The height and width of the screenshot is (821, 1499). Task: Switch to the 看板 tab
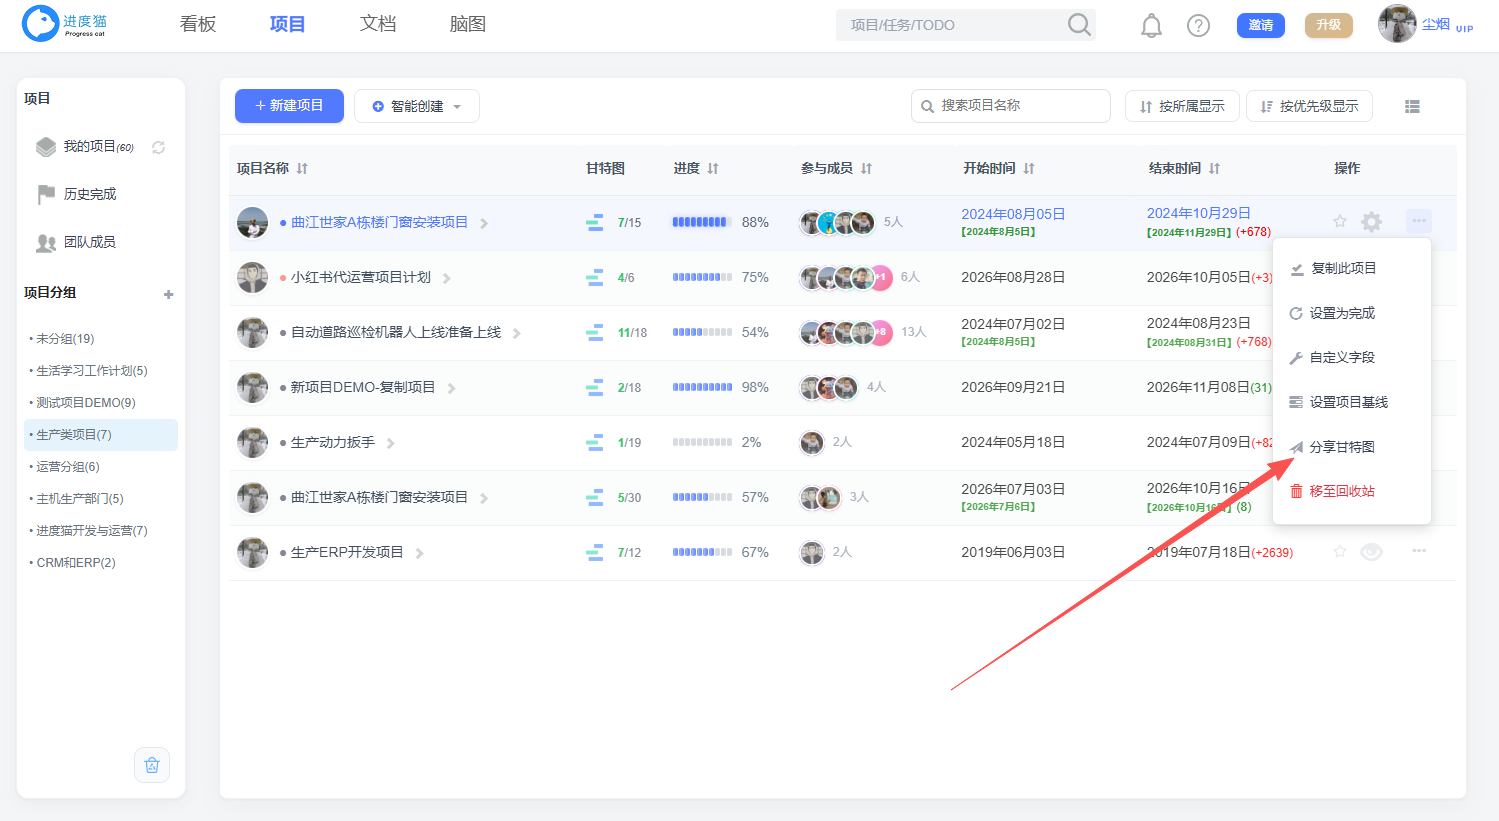pos(198,24)
